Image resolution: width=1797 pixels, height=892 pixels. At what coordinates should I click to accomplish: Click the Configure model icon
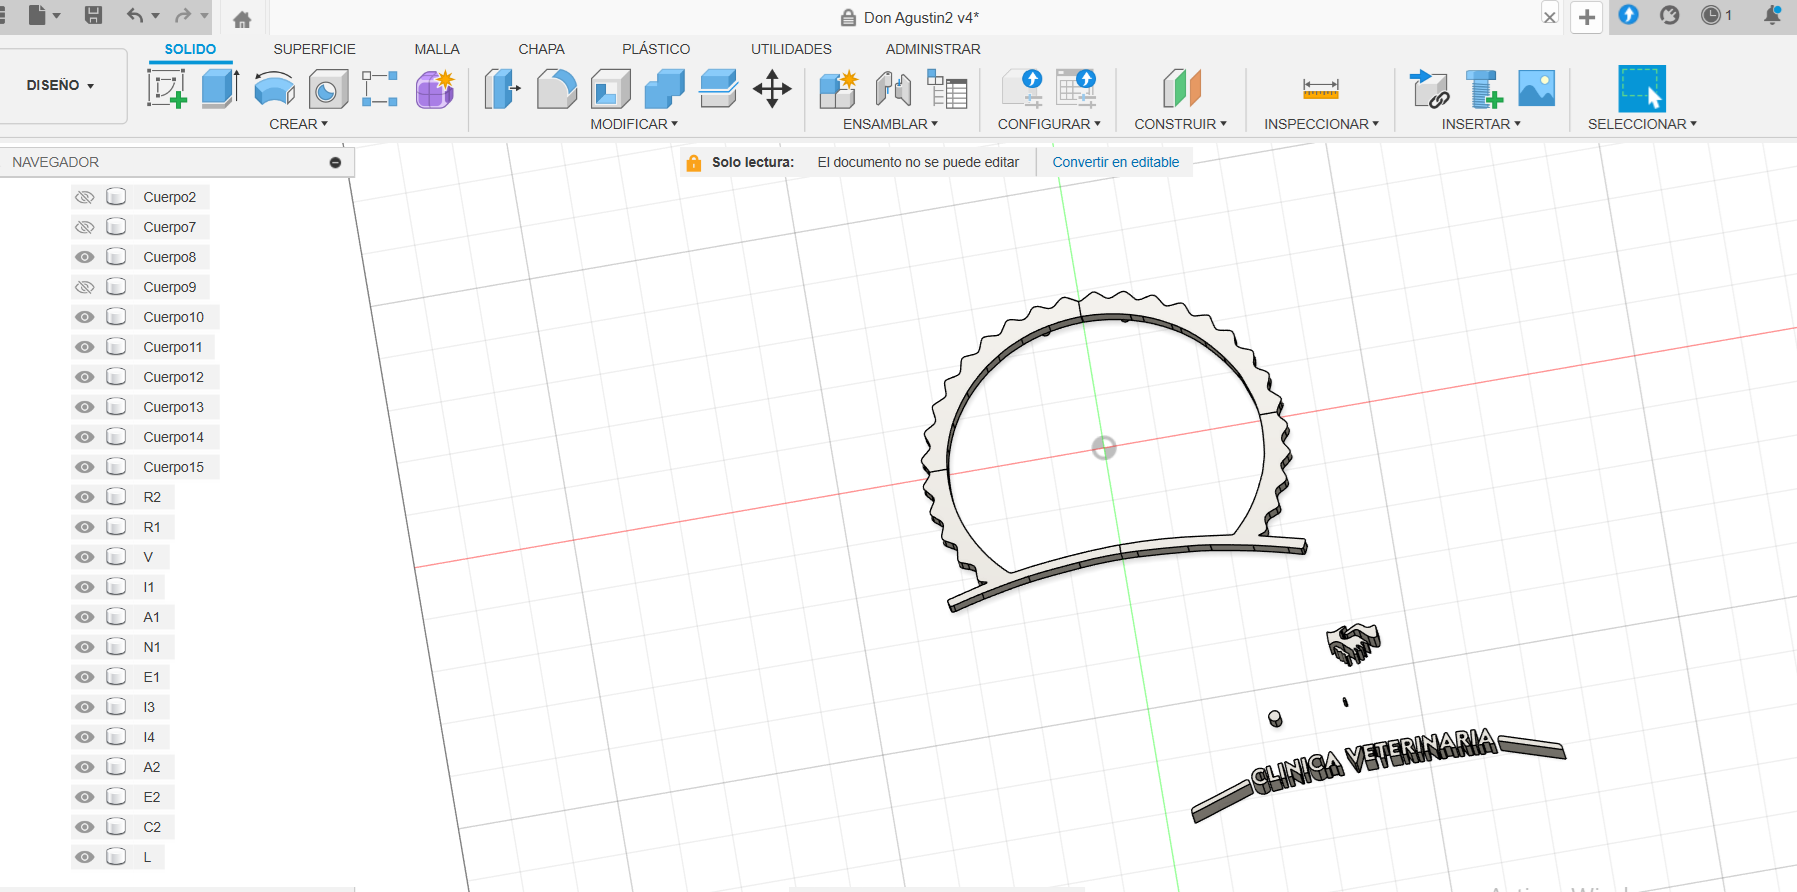click(1023, 88)
